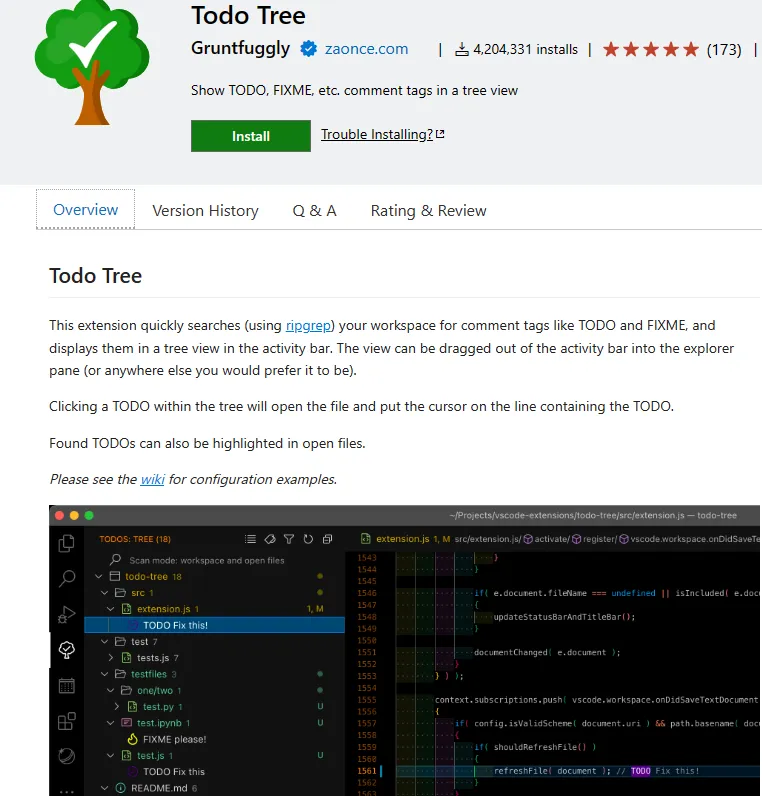Click the scan mode magnifier icon
762x796 pixels.
click(115, 559)
